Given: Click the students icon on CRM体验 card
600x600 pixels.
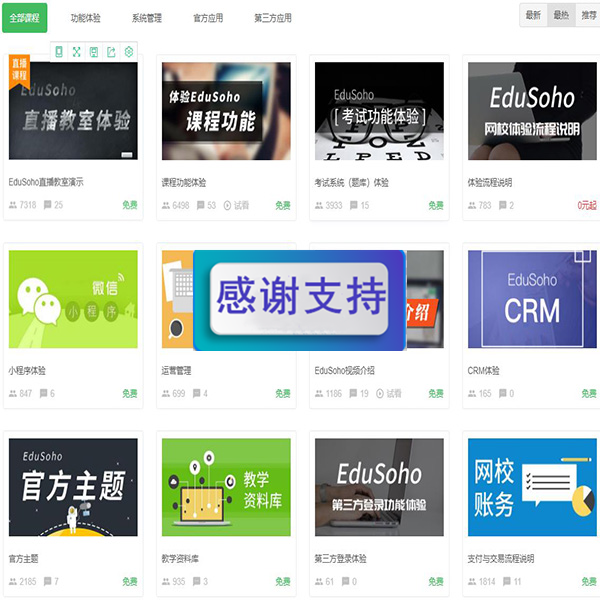Looking at the screenshot, I should pyautogui.click(x=472, y=394).
